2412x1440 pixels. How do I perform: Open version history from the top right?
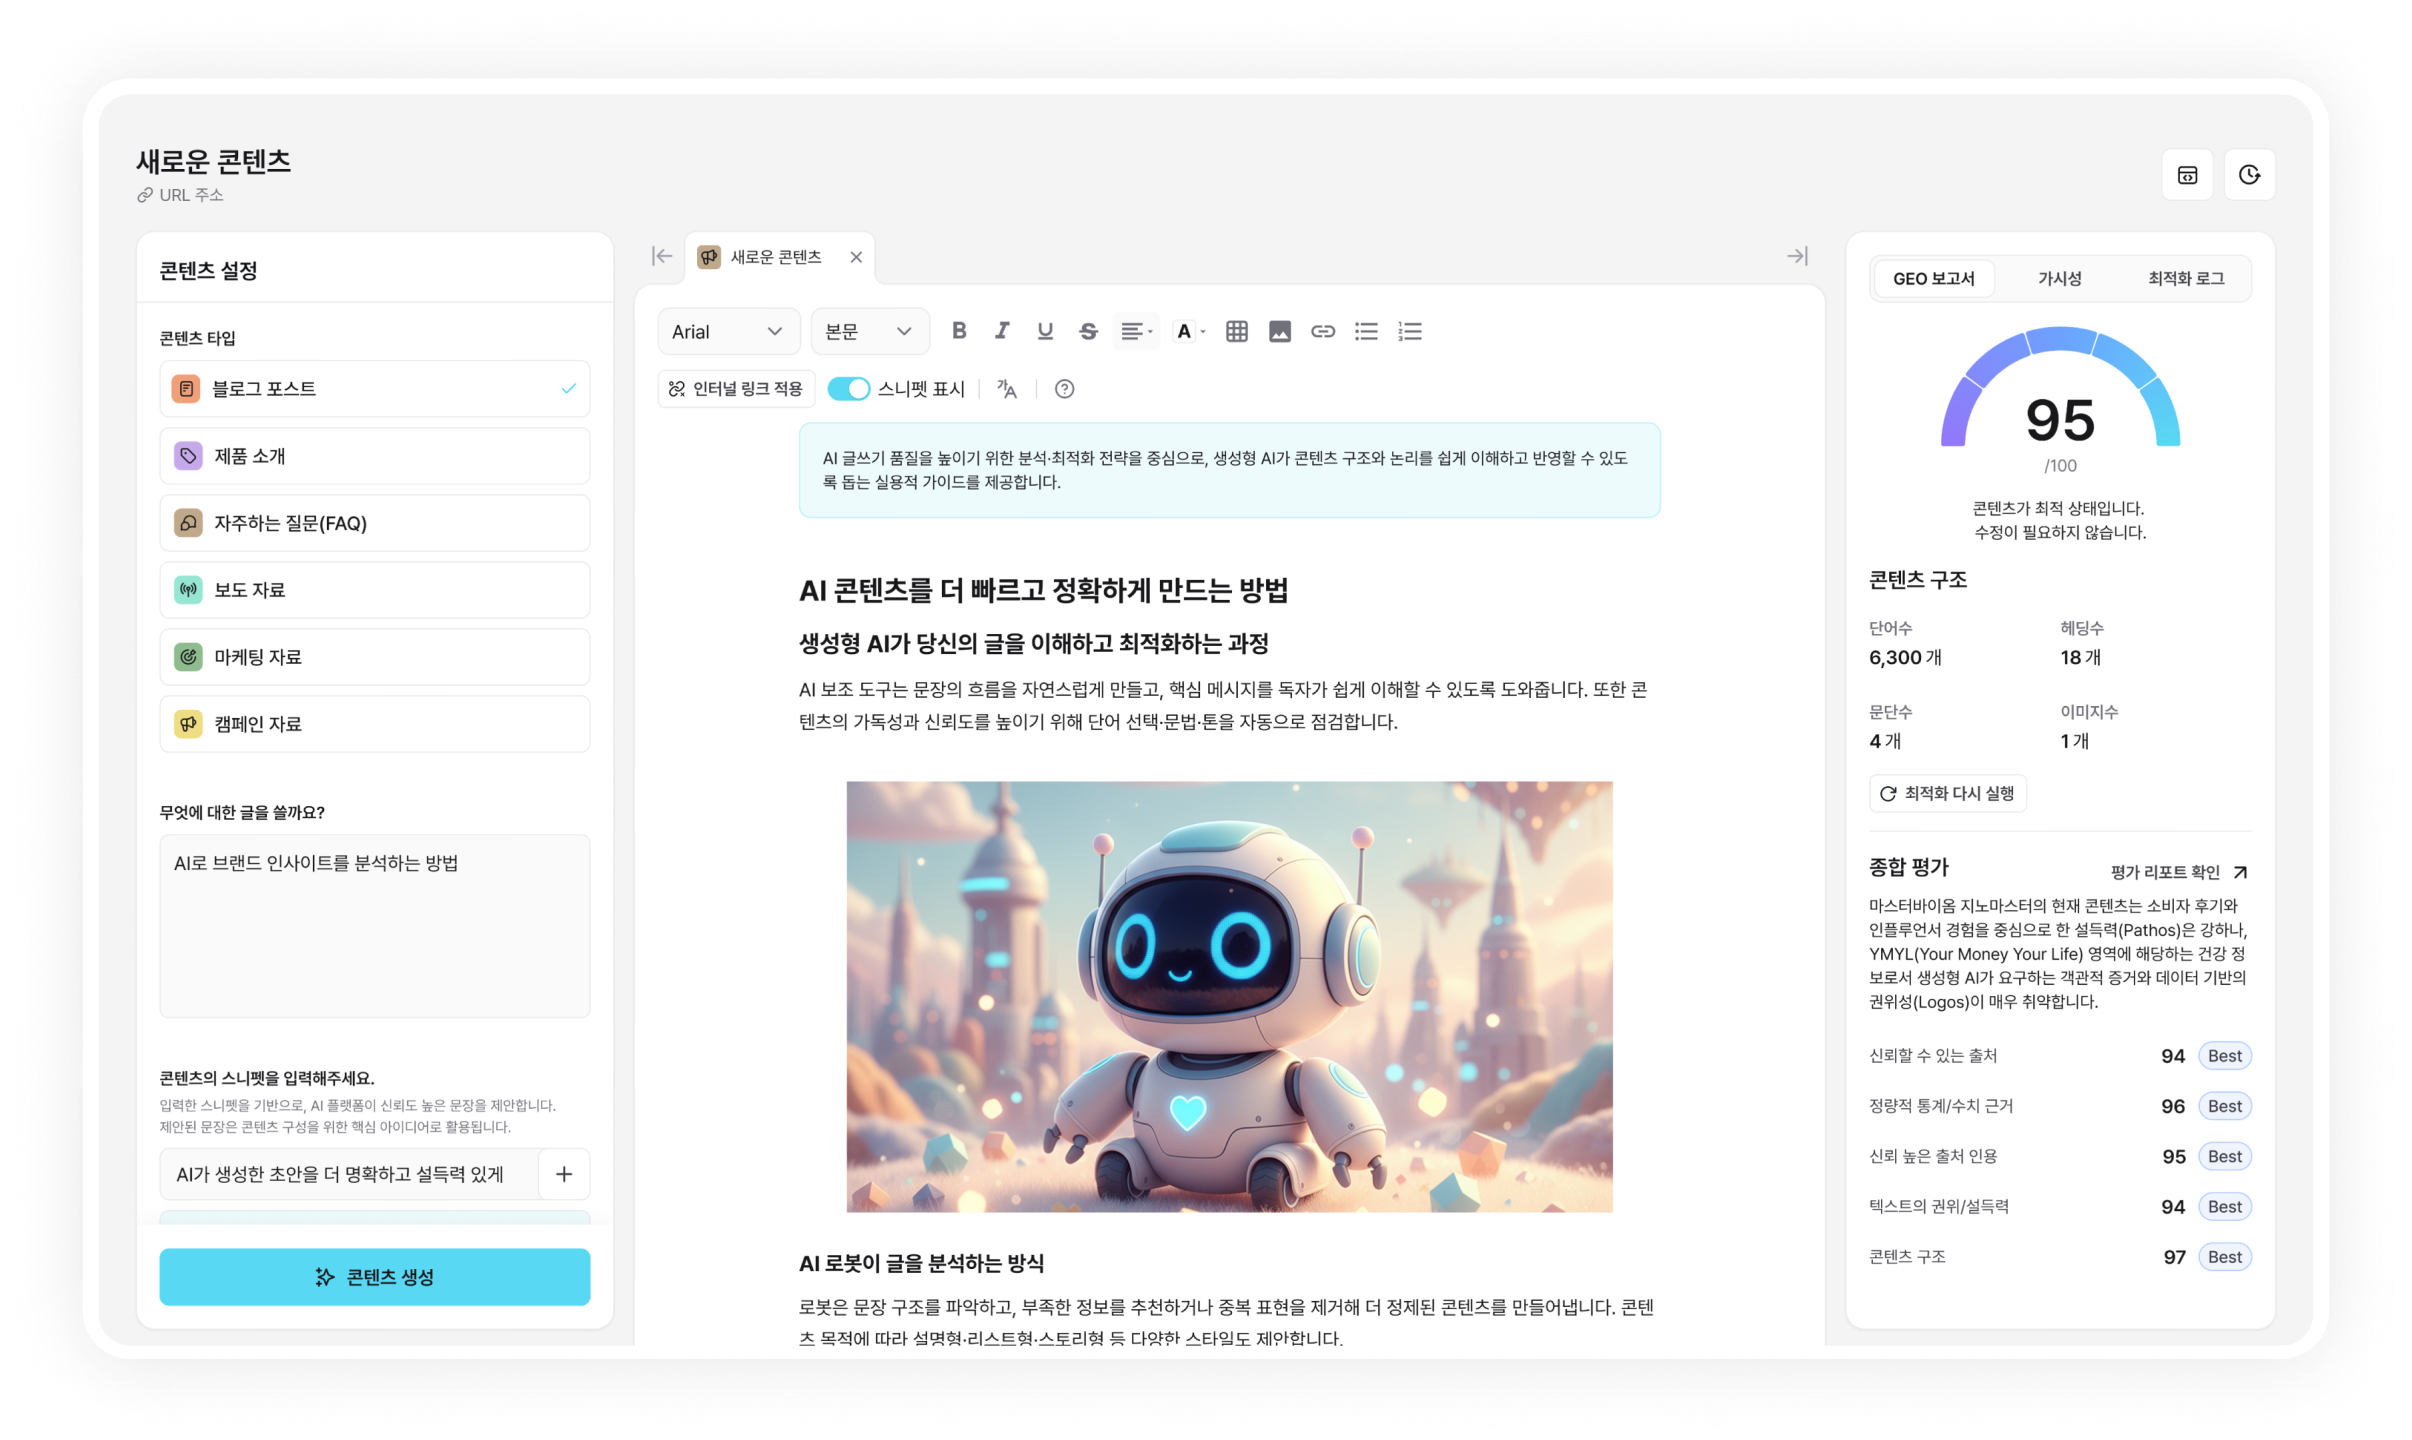point(2252,175)
